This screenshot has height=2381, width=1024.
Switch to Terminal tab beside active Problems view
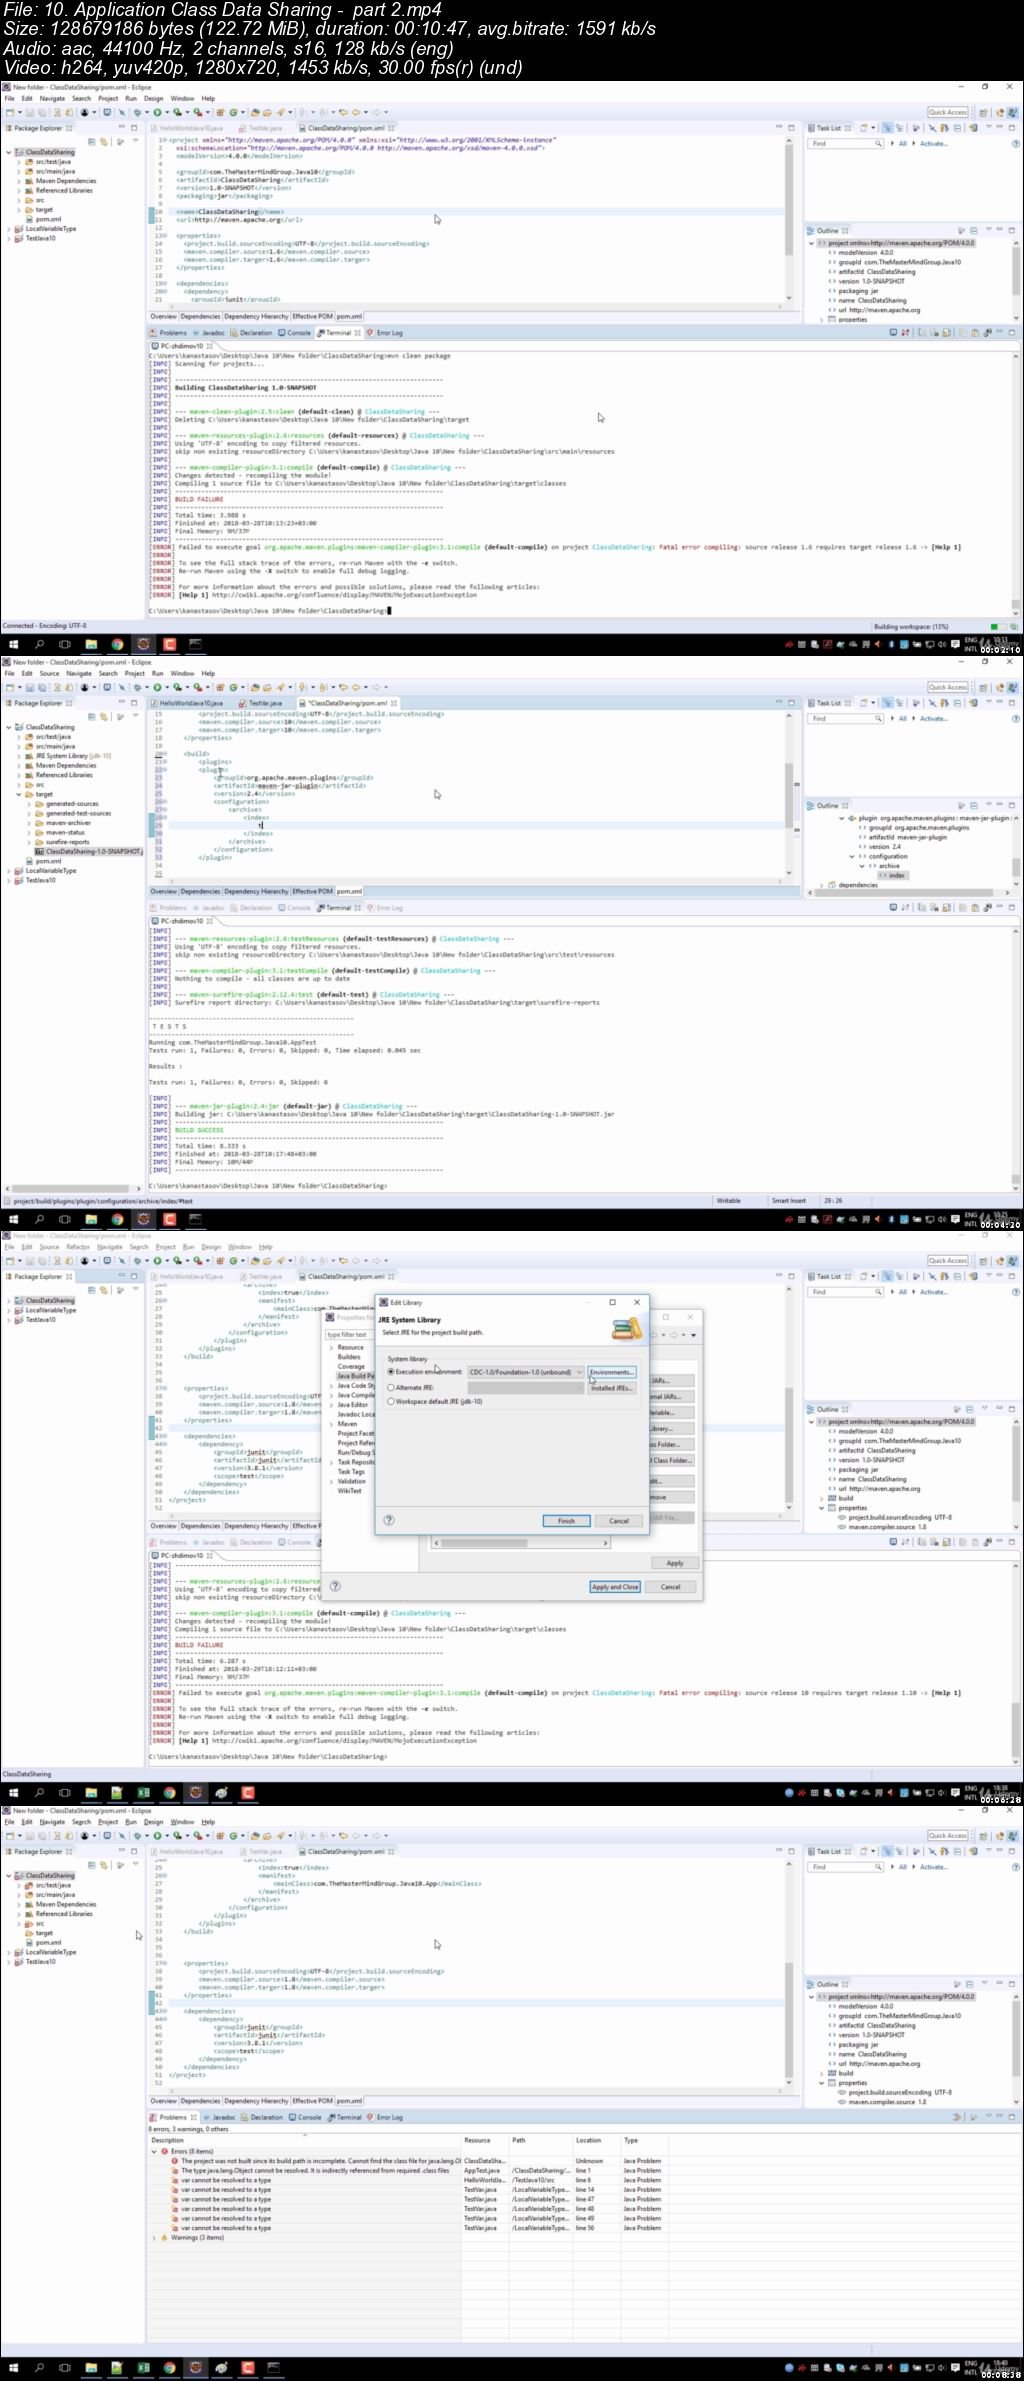[344, 2117]
